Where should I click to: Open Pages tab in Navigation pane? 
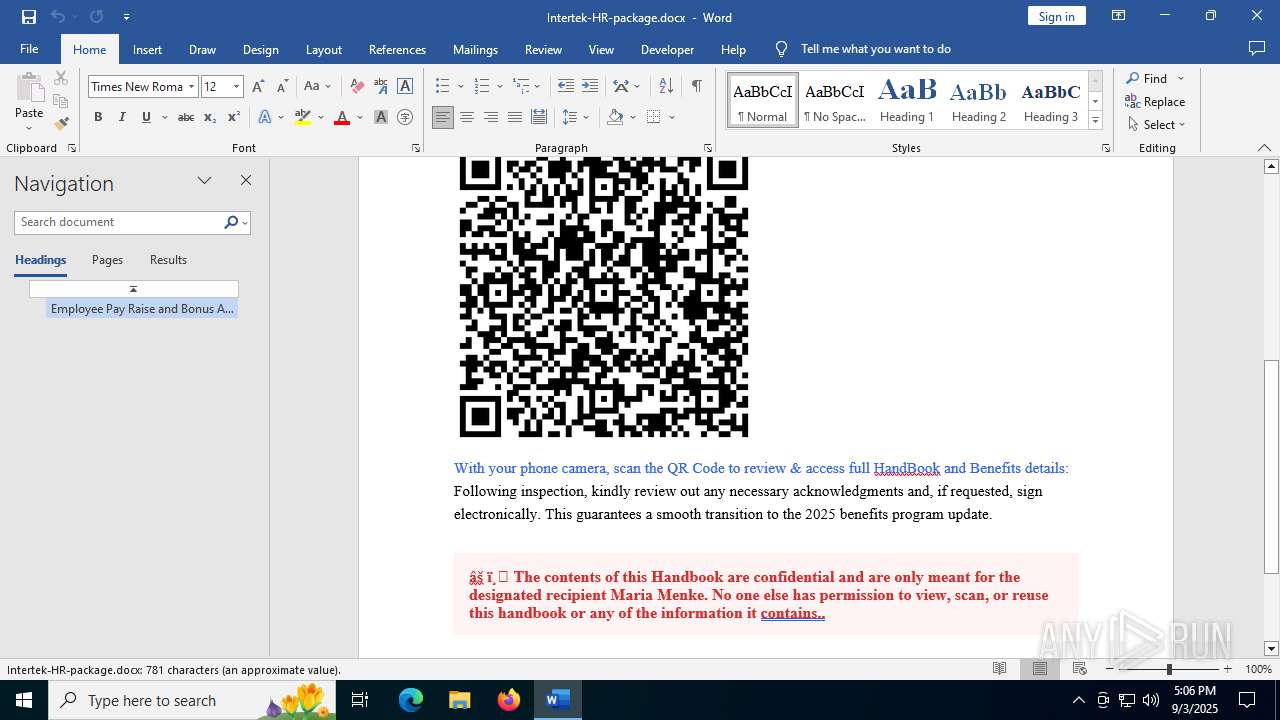pos(107,260)
